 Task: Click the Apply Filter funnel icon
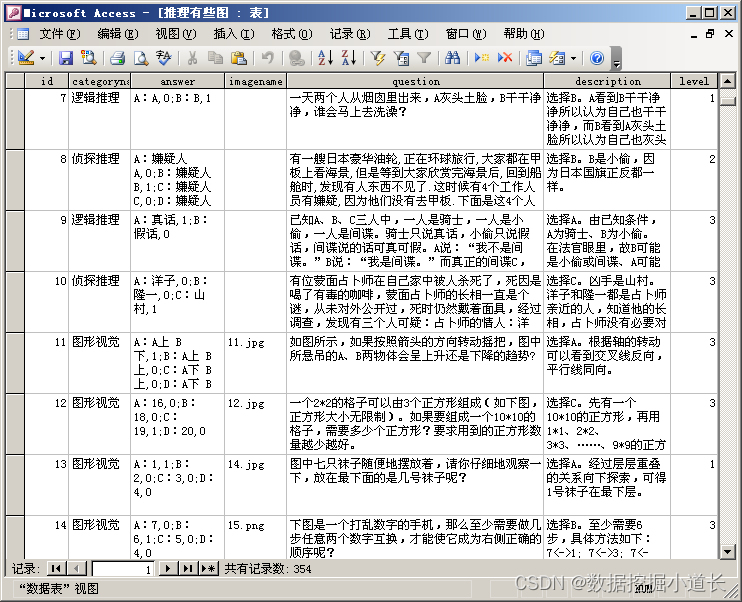coord(424,58)
